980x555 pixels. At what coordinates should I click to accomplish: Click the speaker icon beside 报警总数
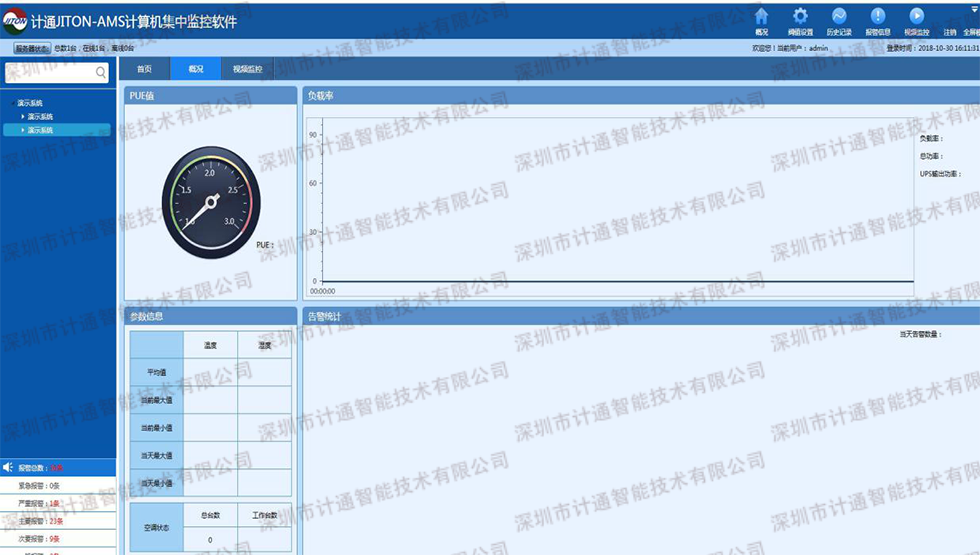pos(8,468)
